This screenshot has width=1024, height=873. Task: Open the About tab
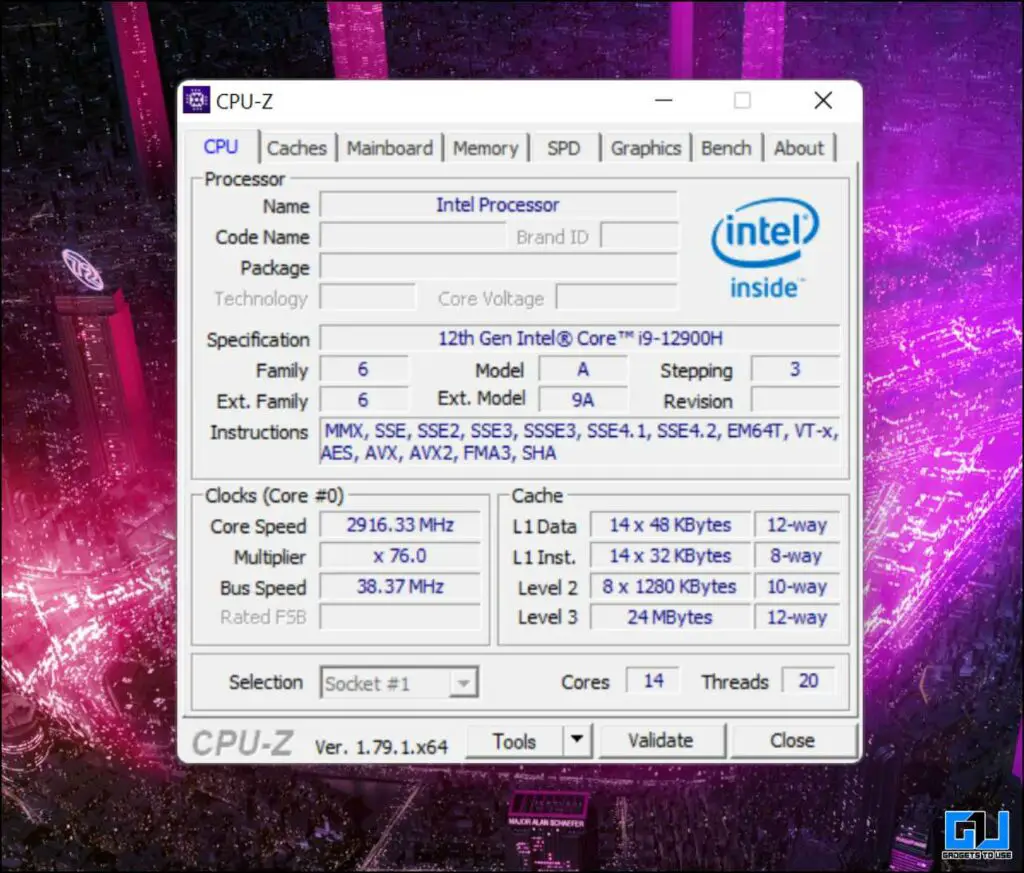tap(799, 148)
